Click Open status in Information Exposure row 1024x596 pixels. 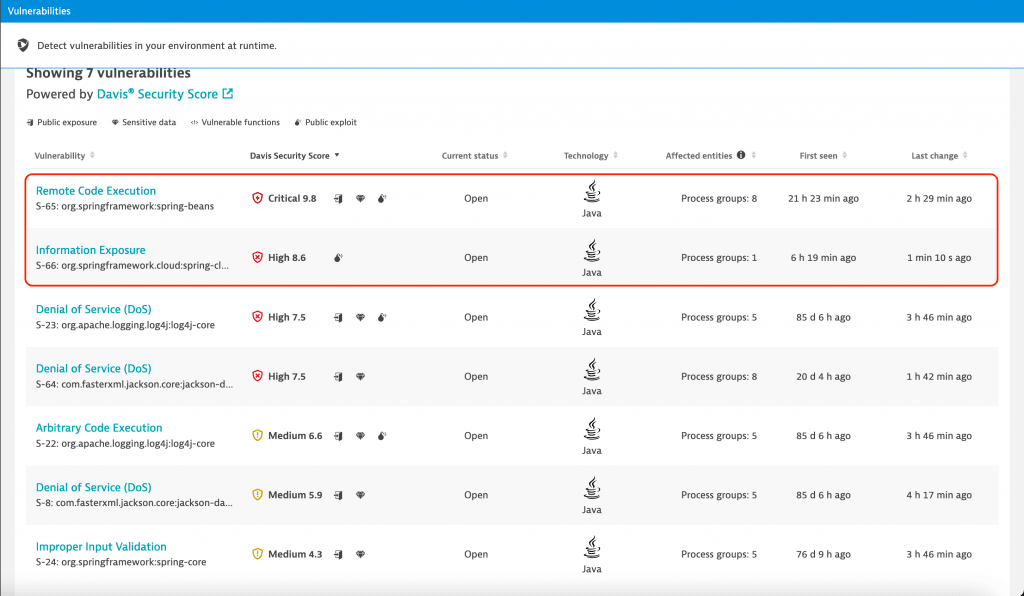pyautogui.click(x=476, y=258)
